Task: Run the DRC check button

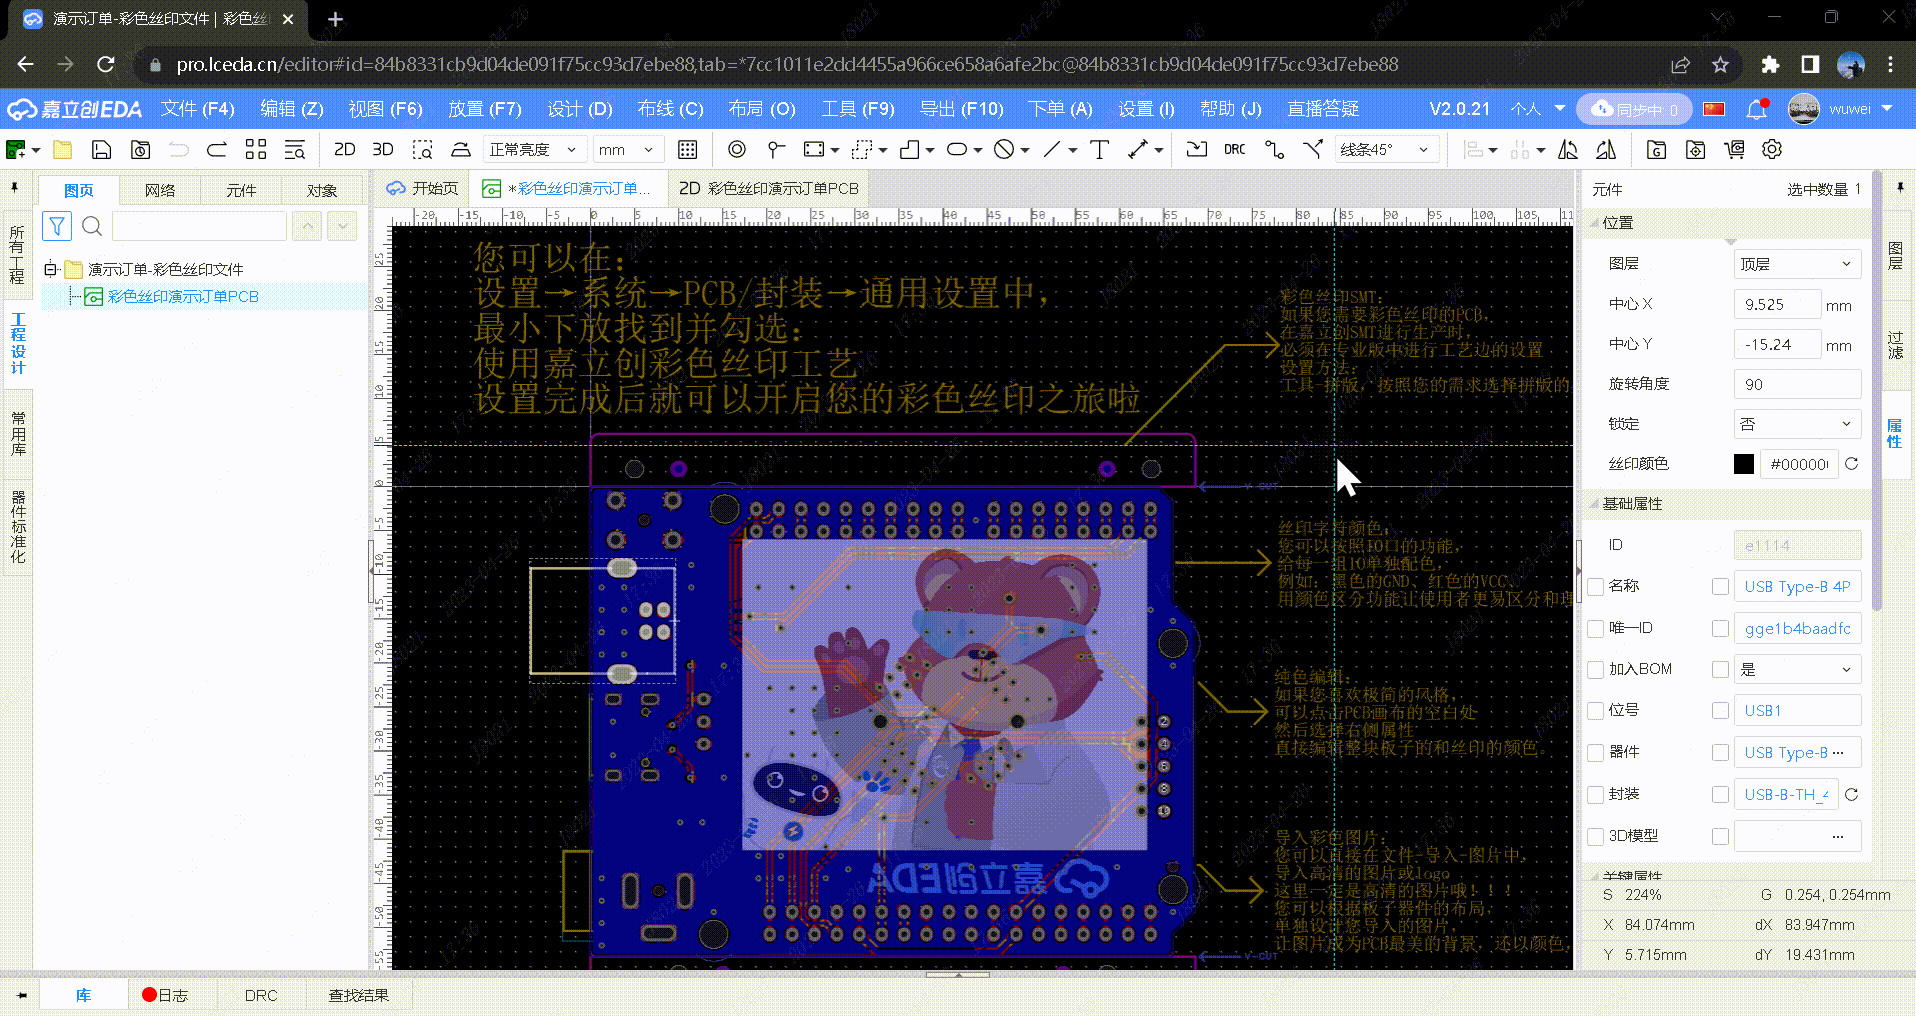Action: (x=1235, y=150)
